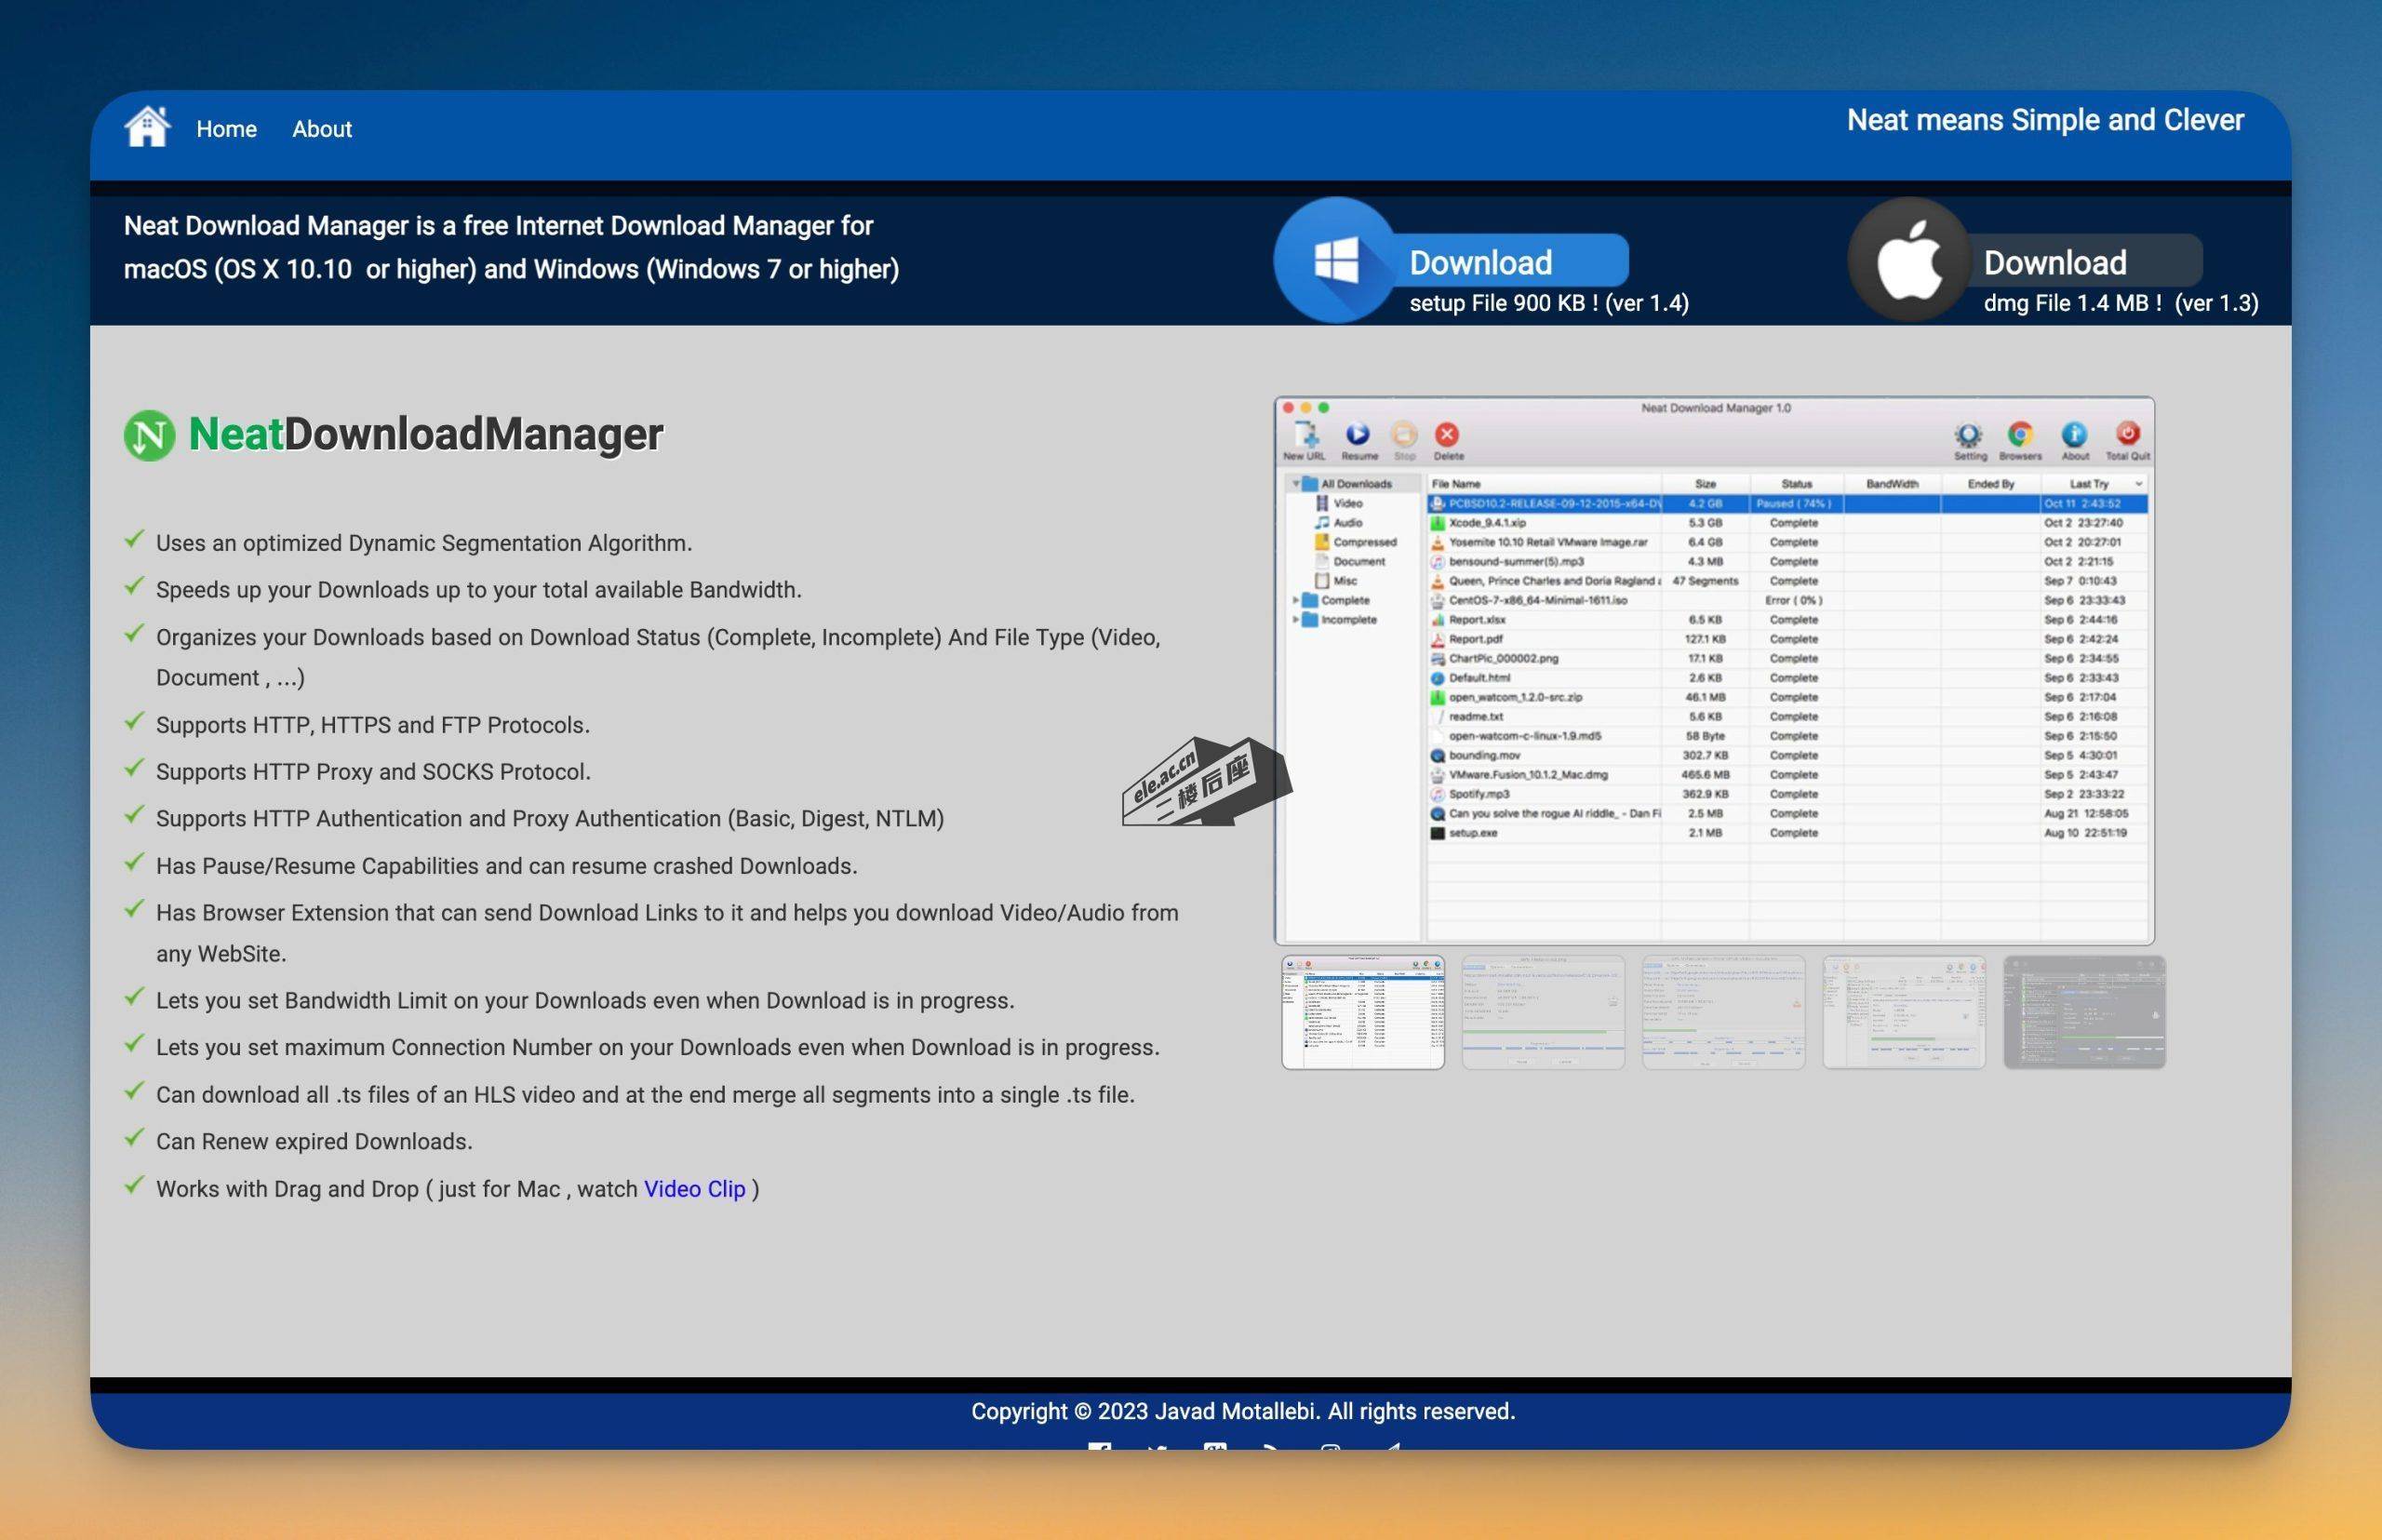The image size is (2382, 1540).
Task: Click the green N NeatDownloadManager logo
Action: click(x=149, y=435)
